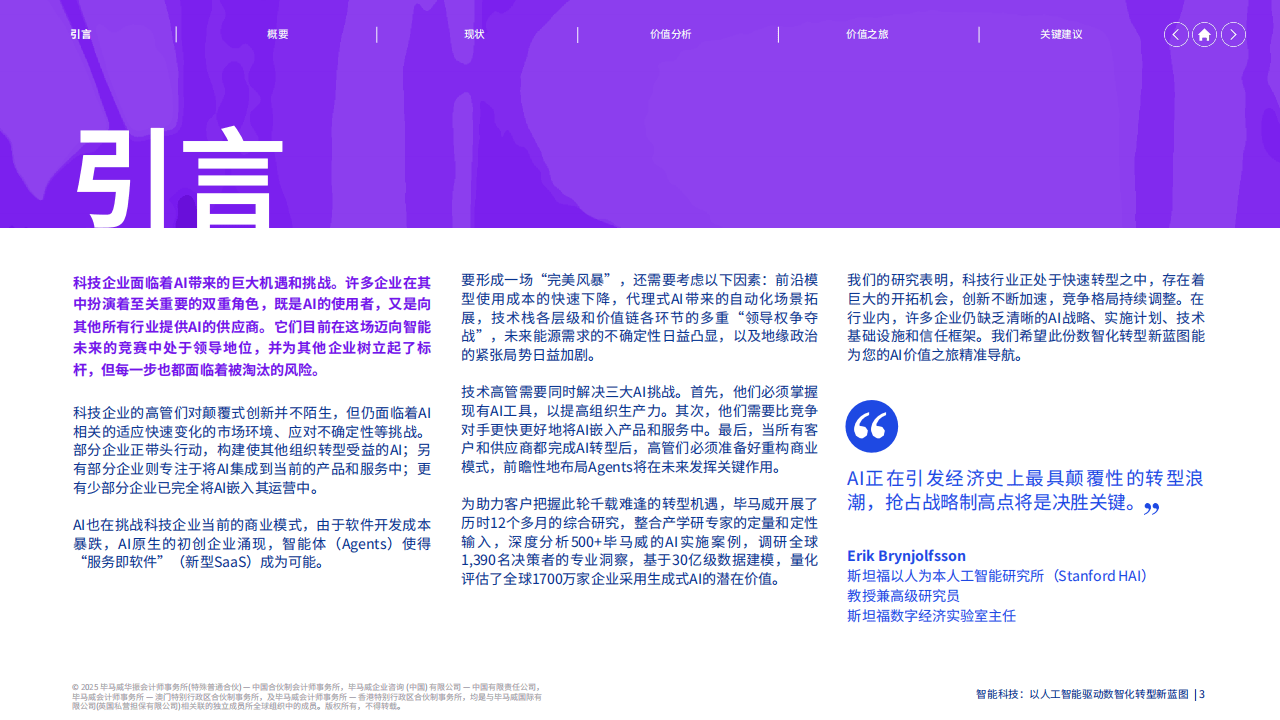Viewport: 1280px width, 720px height.
Task: Click the copyright notice in the footer
Action: 306,696
